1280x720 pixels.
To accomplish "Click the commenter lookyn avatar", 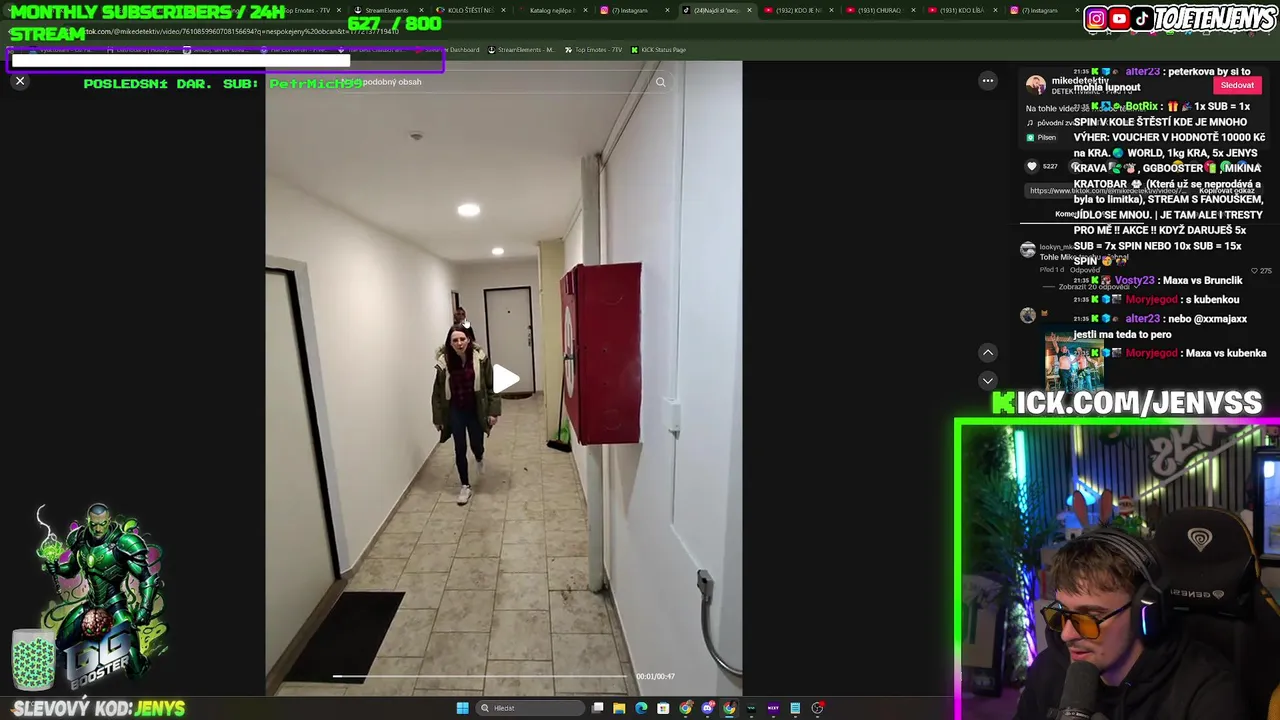I will point(1027,250).
